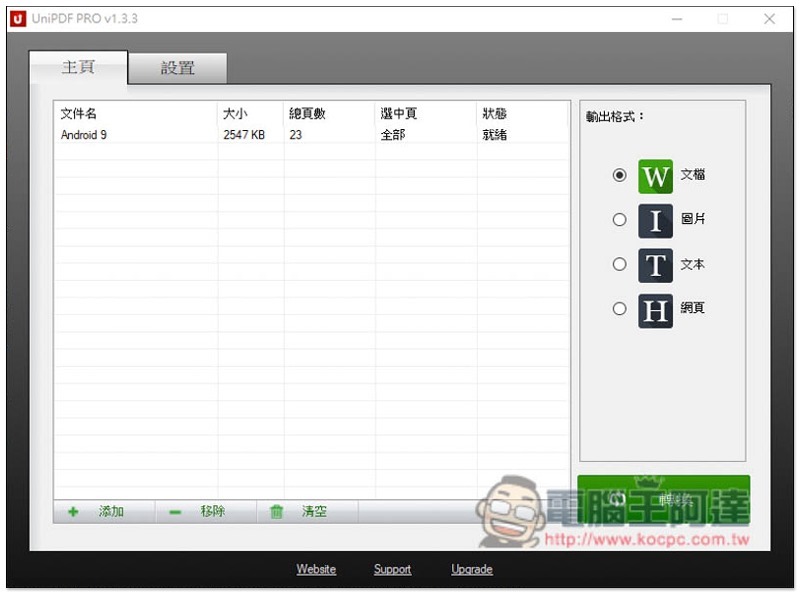800x595 pixels.
Task: Switch to the 主頁 tab
Action: pos(78,67)
